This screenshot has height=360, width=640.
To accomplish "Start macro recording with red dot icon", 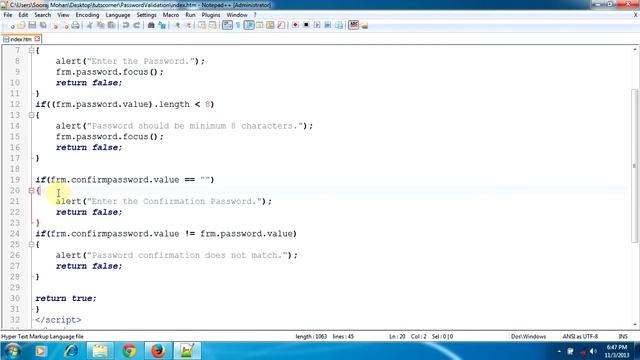I will [295, 25].
